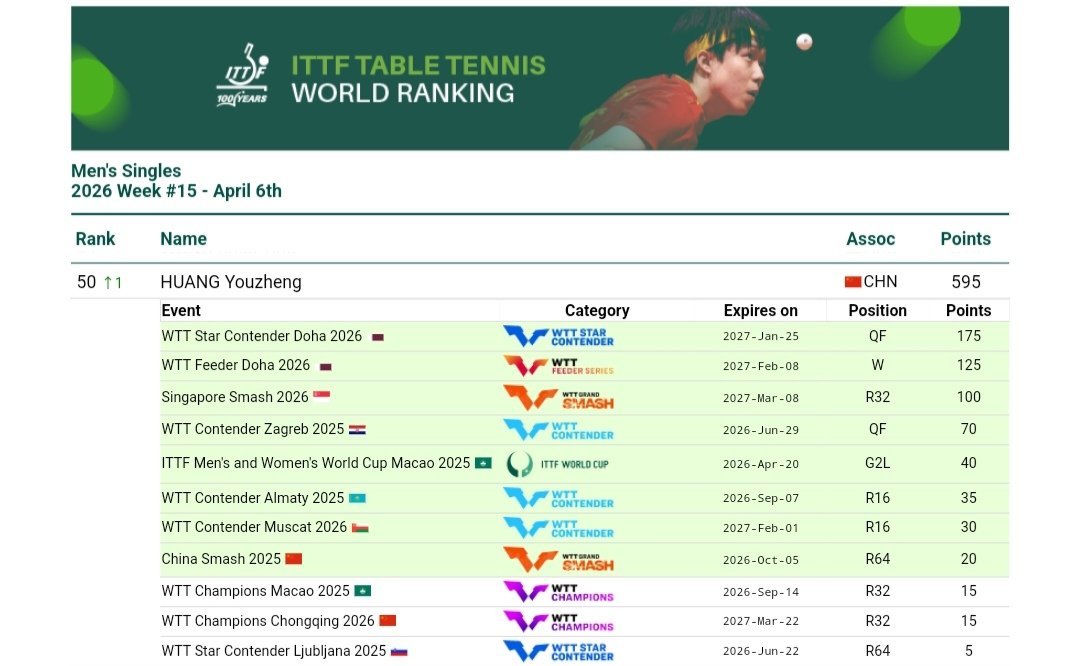Click the Men's Singles heading

(126, 171)
